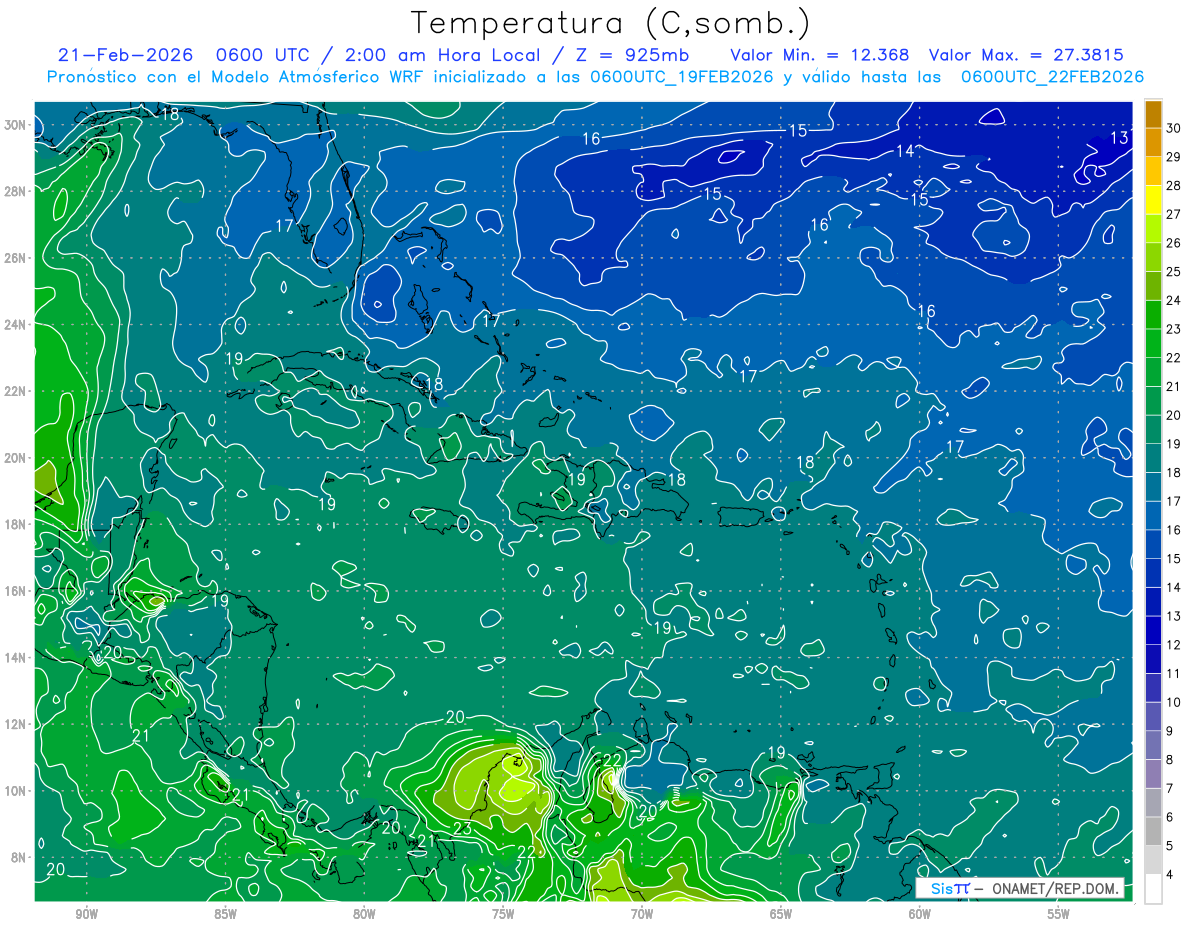Click the 10N latitude axis label
Screen dimensions: 1200x927
point(15,790)
